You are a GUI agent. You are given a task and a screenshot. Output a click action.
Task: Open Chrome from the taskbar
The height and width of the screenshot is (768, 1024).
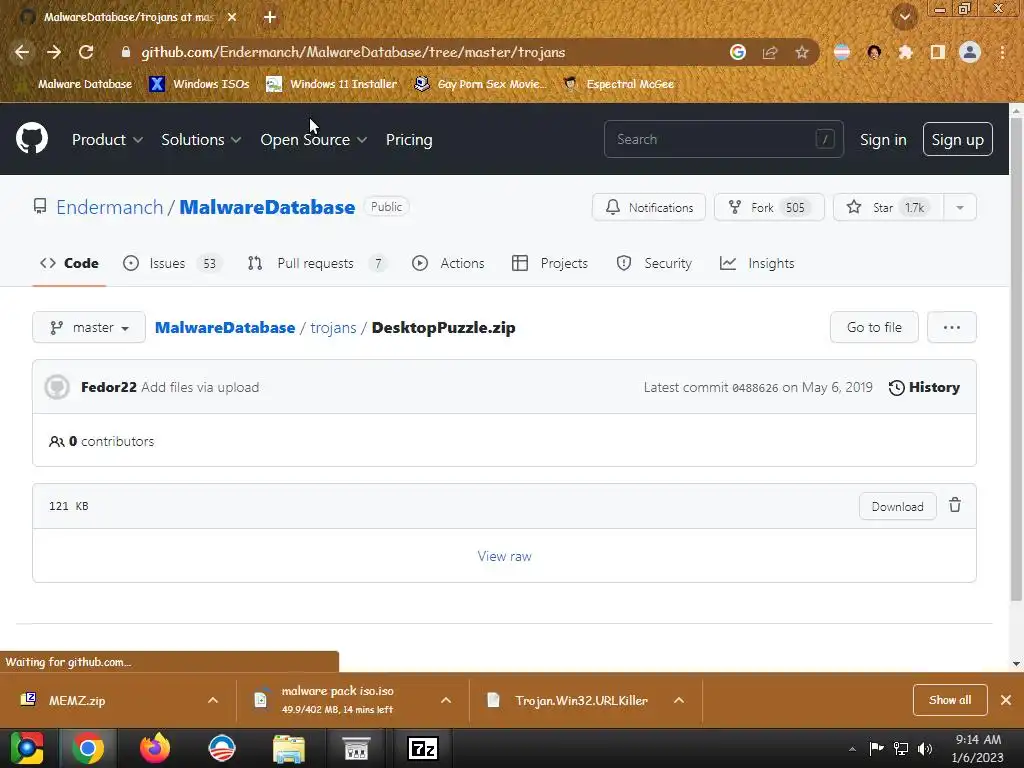pos(88,748)
